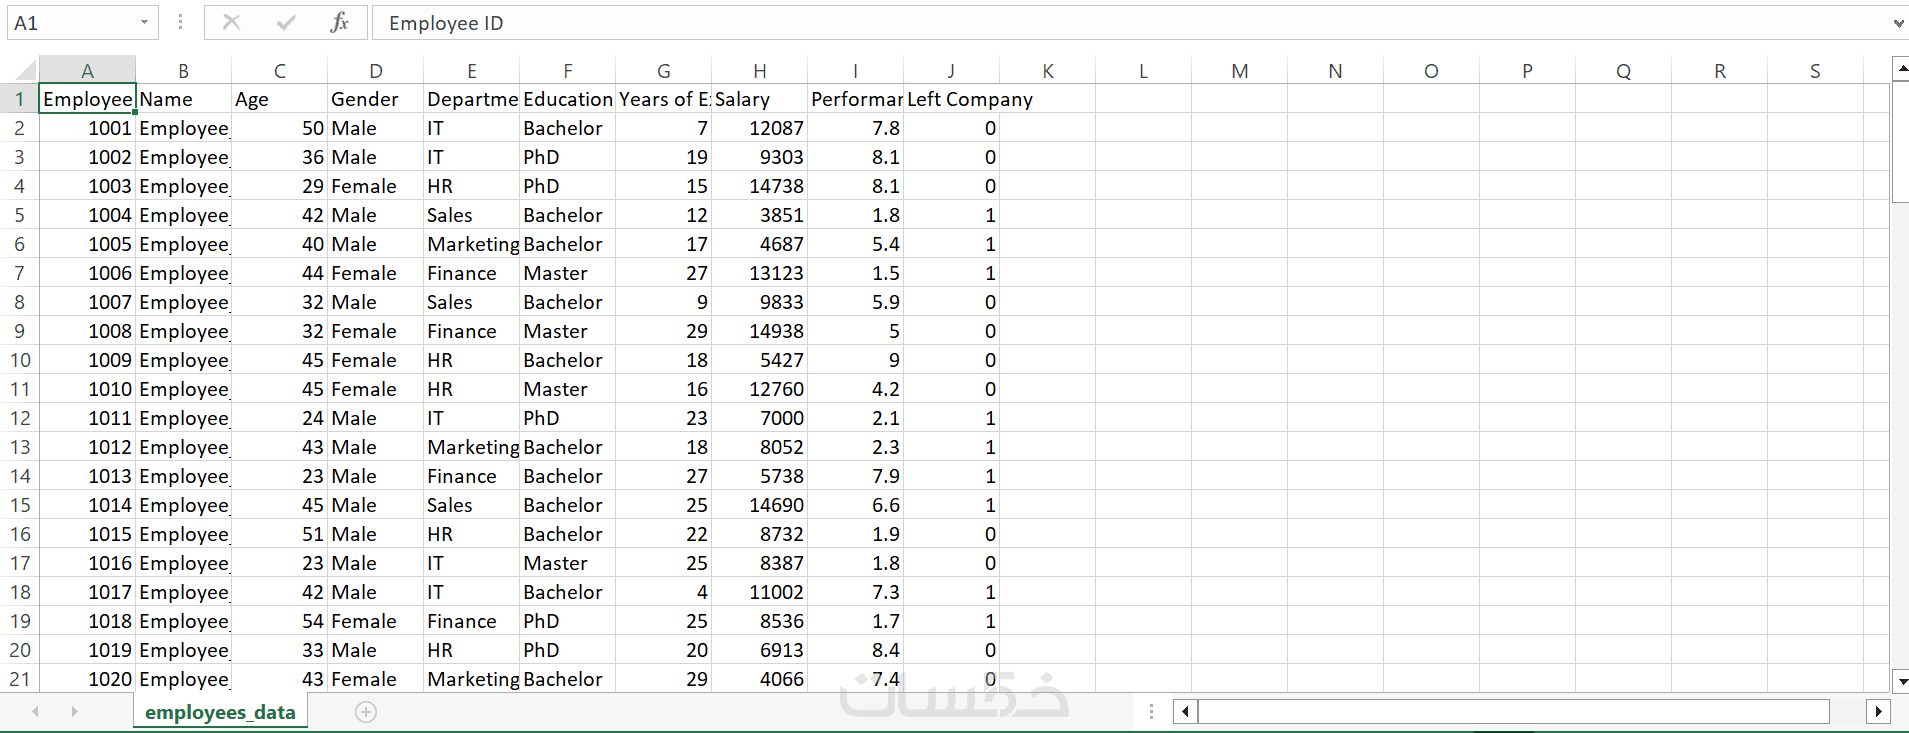Select the Female cell in row 4

(x=376, y=186)
